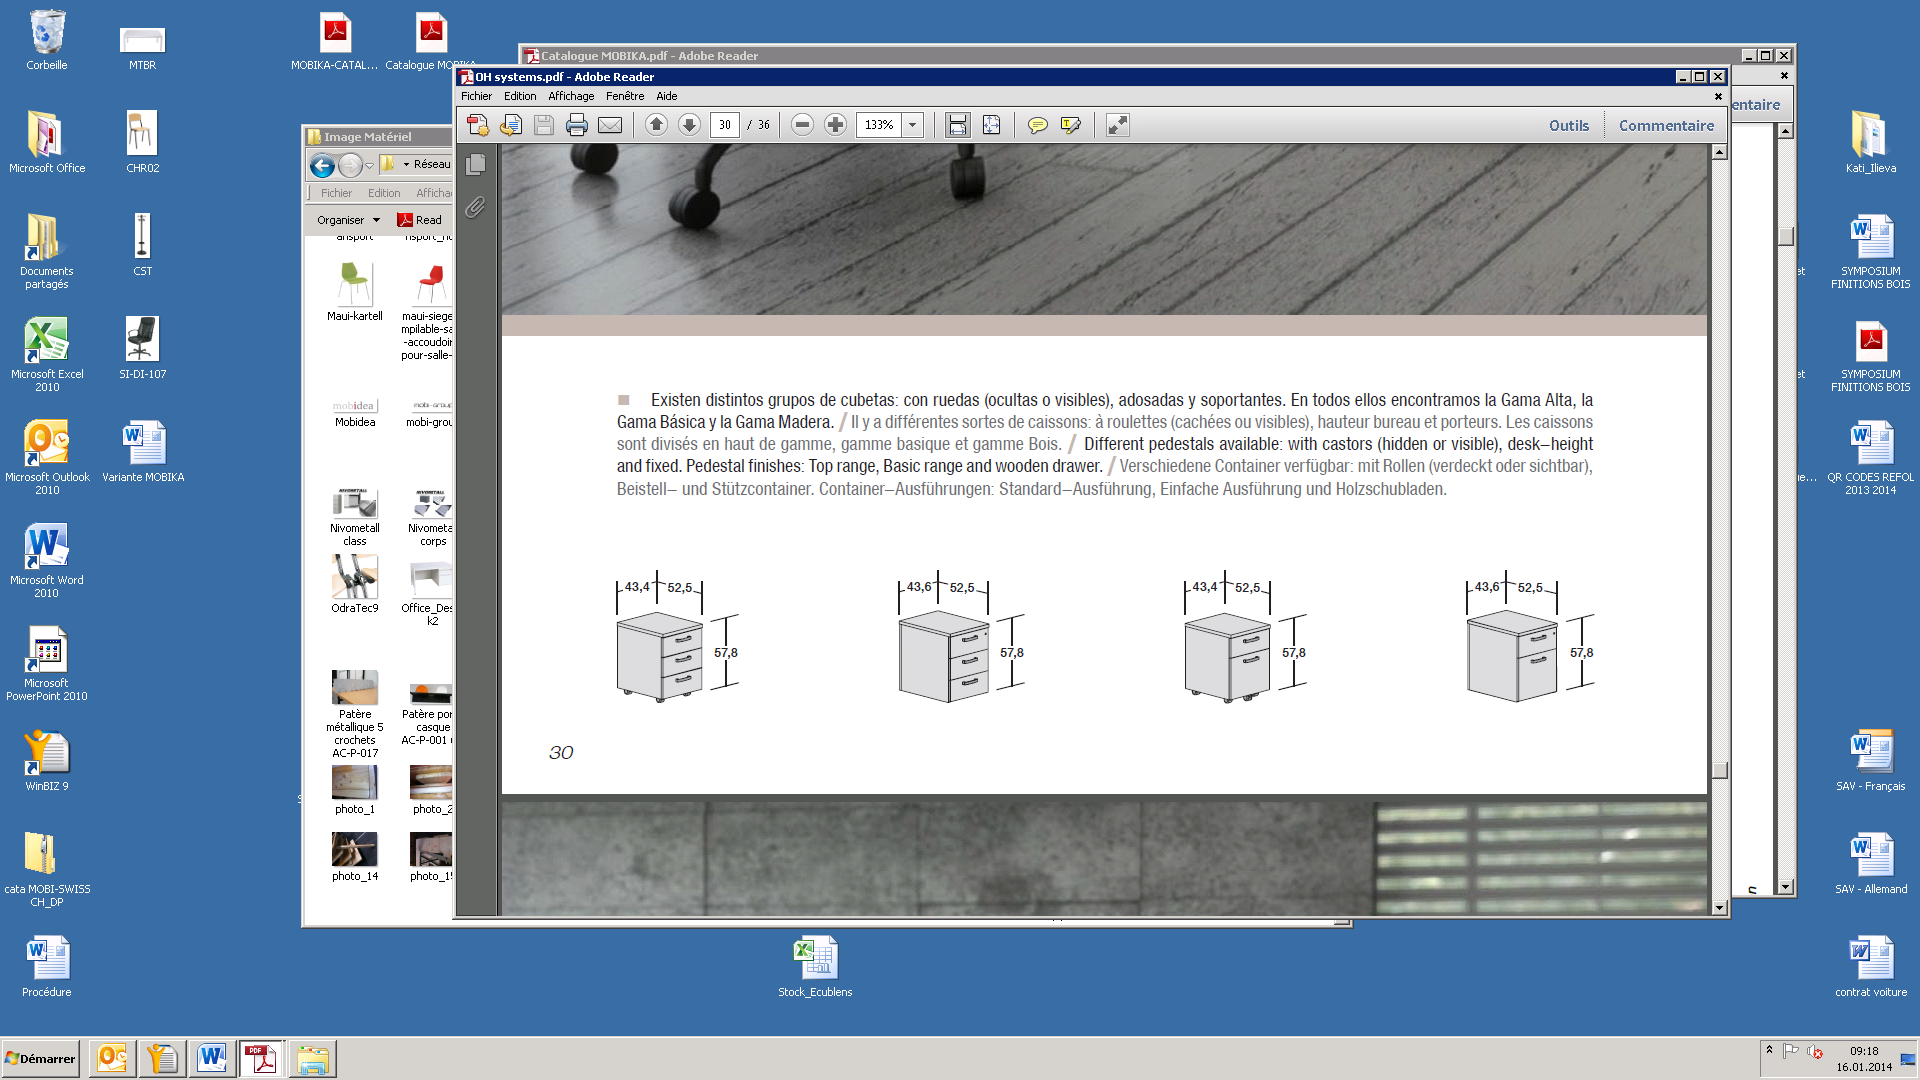Open Word from the taskbar
This screenshot has height=1080, width=1920.
click(211, 1058)
